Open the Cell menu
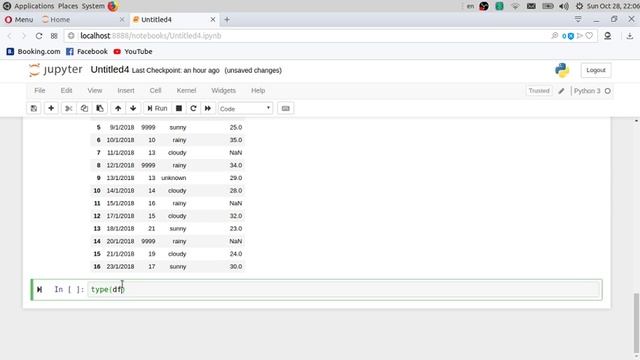Viewport: 640px width, 360px height. (x=156, y=91)
